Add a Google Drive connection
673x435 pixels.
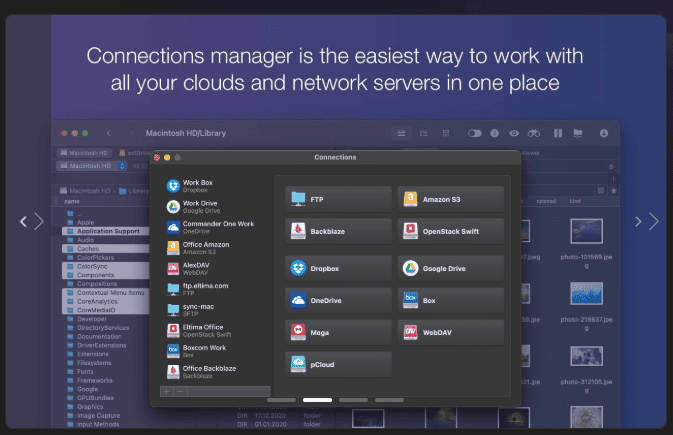pos(450,268)
